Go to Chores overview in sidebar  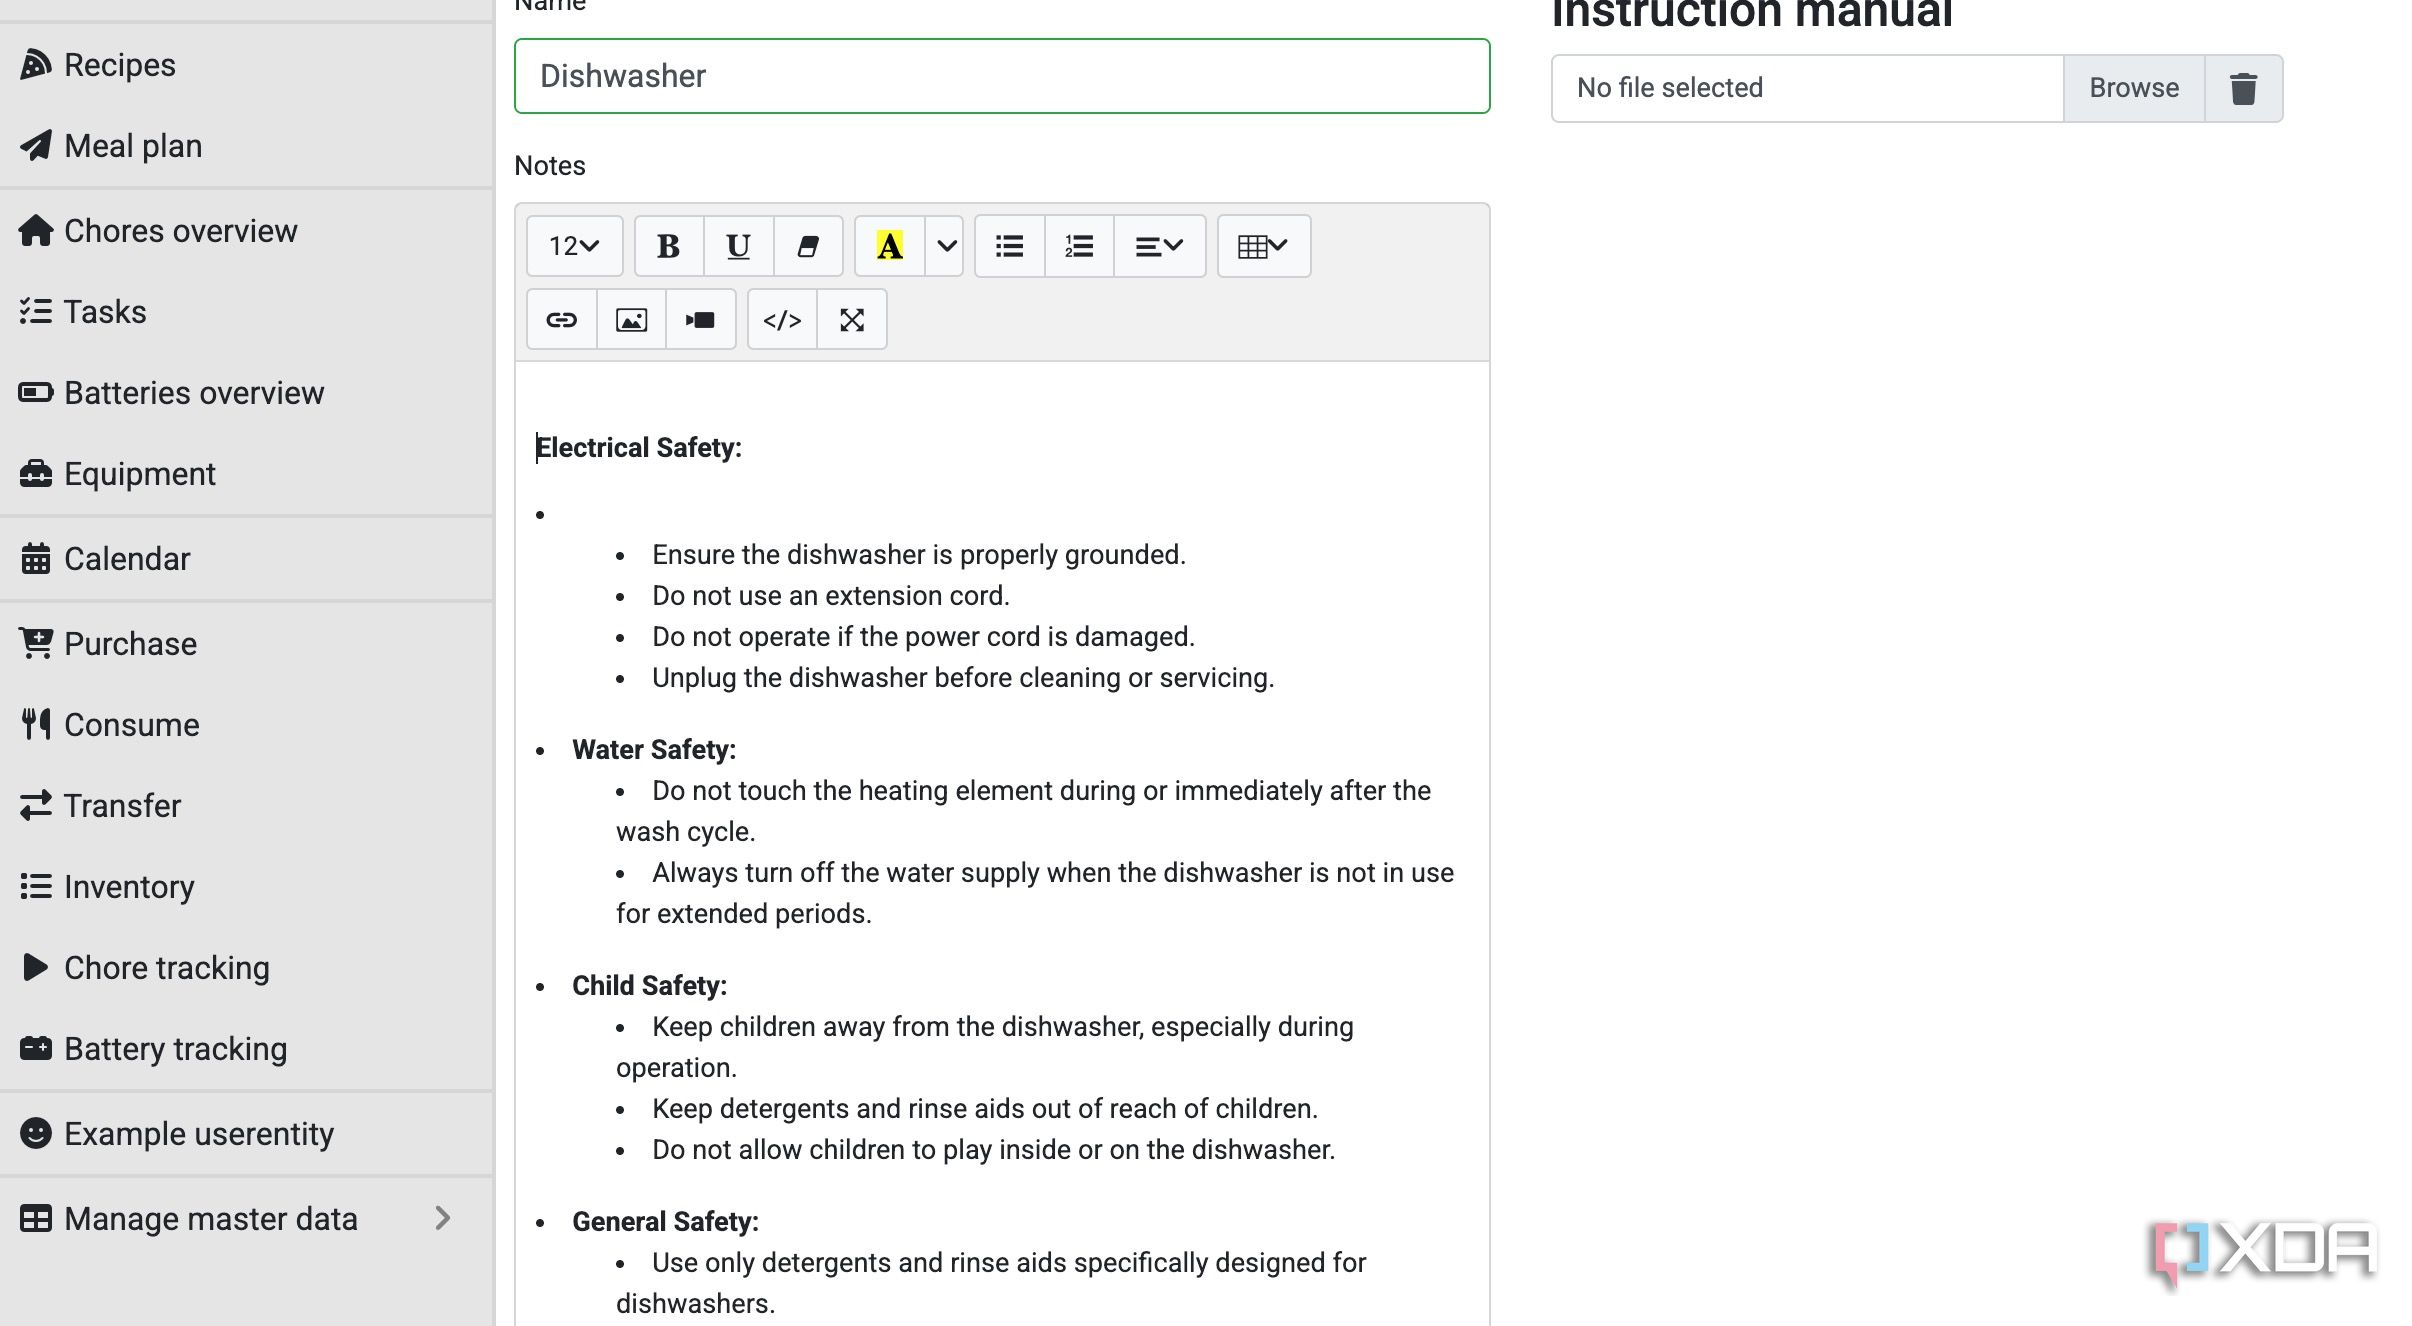(247, 231)
